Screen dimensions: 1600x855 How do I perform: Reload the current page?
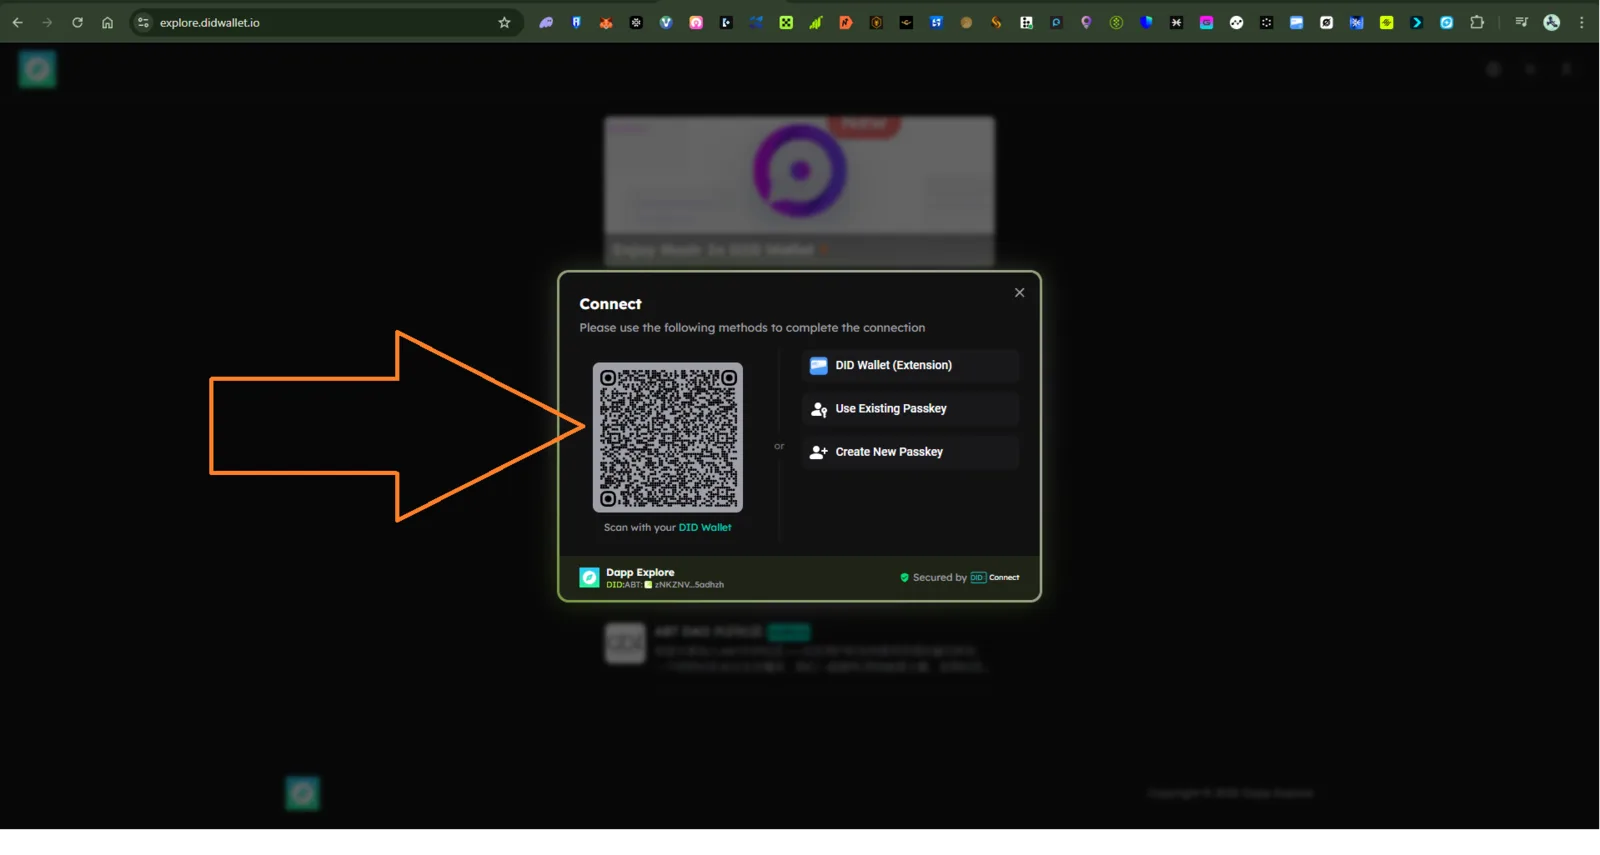pyautogui.click(x=77, y=23)
